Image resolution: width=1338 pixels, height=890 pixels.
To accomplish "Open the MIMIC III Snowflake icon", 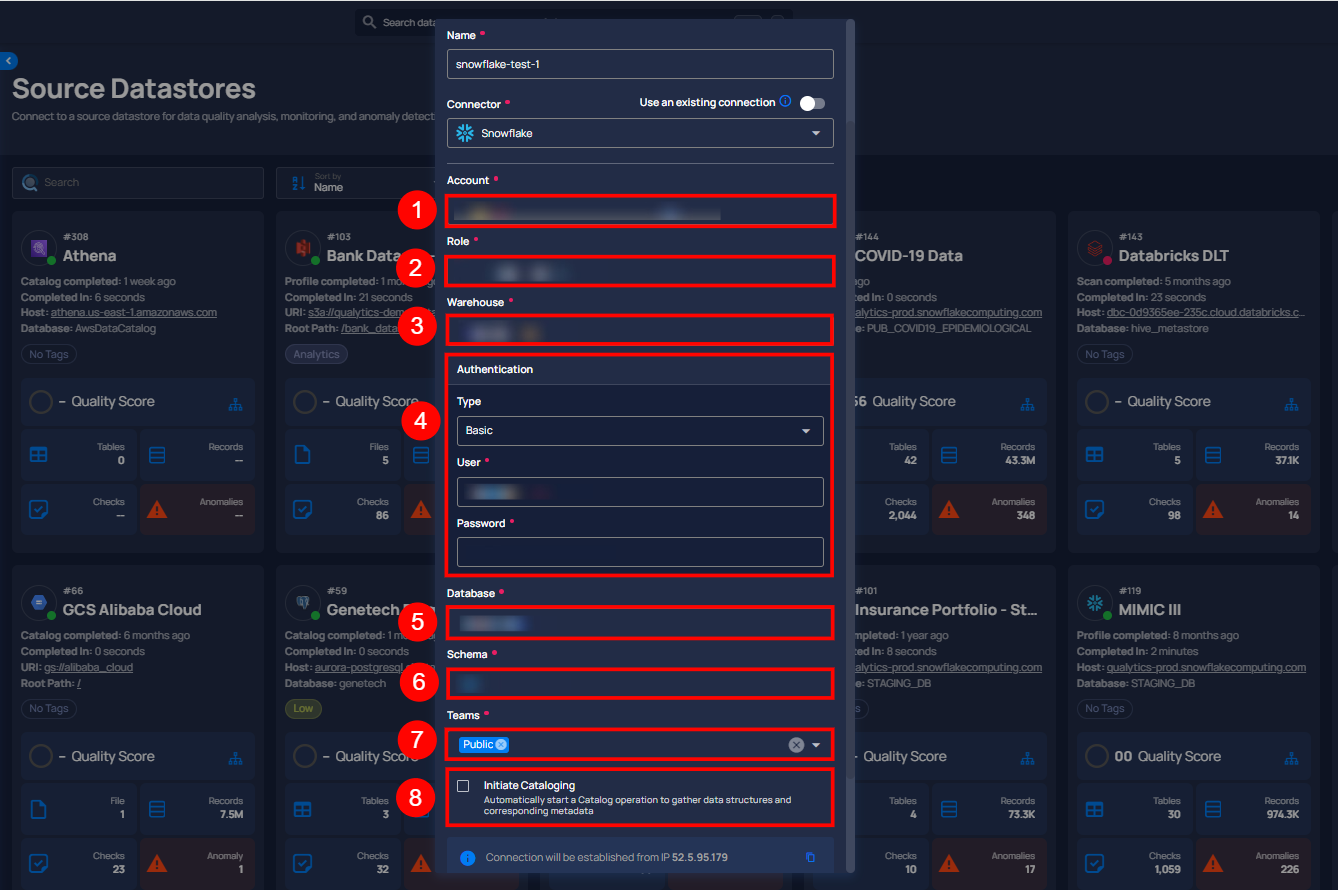I will tap(1095, 603).
